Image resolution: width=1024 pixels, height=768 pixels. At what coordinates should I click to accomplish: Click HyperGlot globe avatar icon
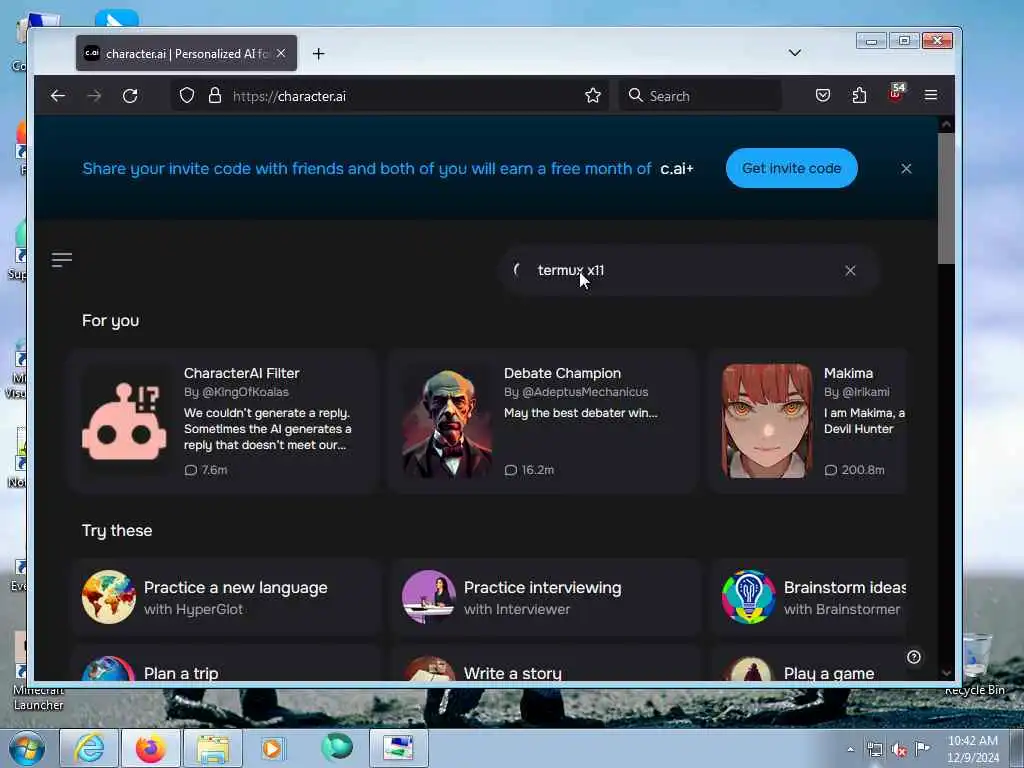(108, 597)
